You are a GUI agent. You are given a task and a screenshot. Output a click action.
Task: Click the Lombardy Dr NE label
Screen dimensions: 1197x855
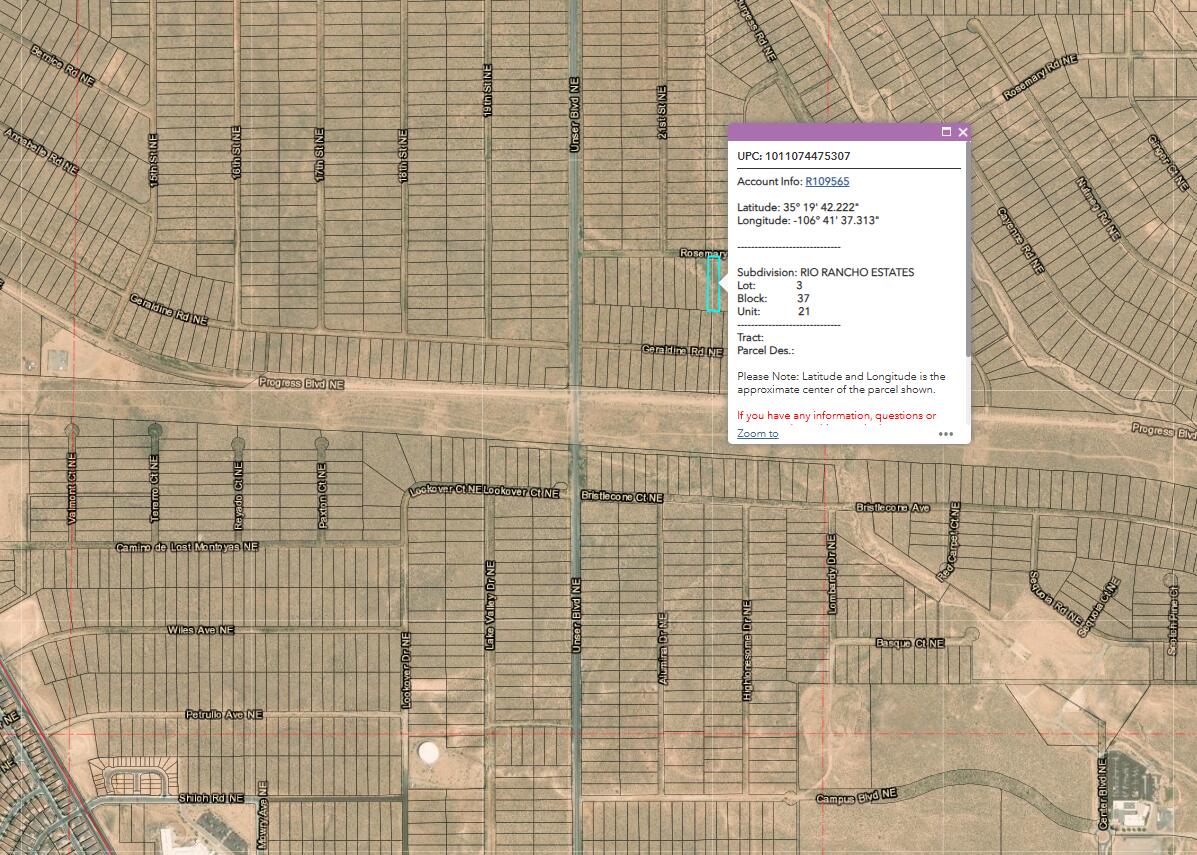[x=832, y=574]
